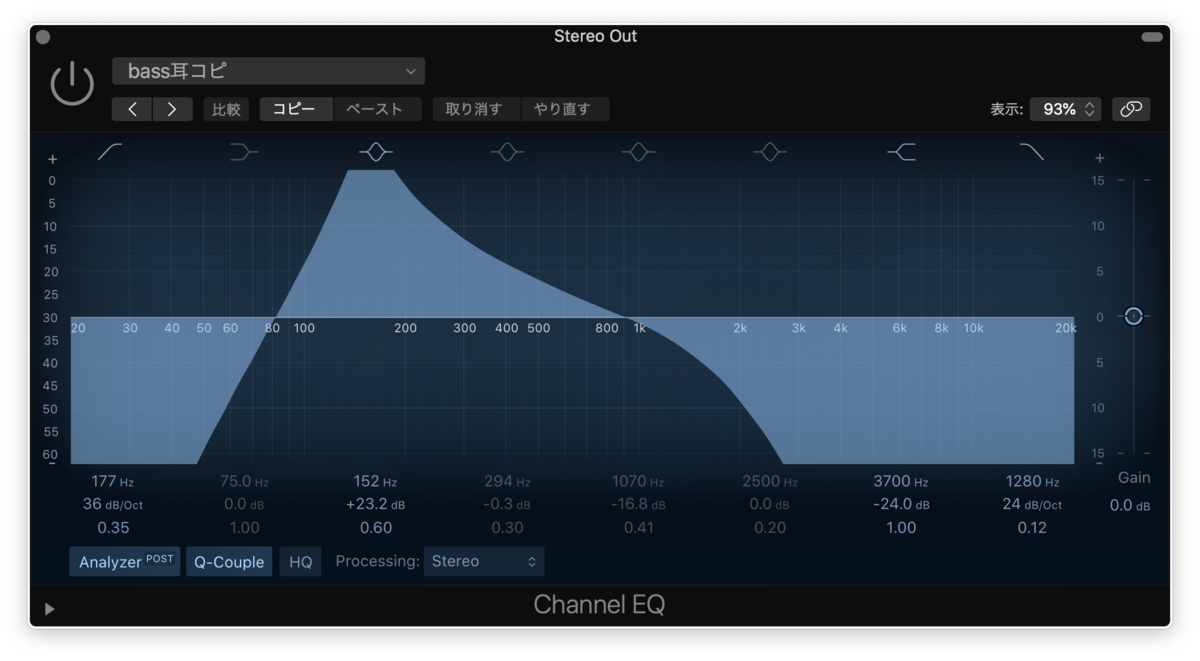Toggle the Analyzer POST button

coord(124,561)
